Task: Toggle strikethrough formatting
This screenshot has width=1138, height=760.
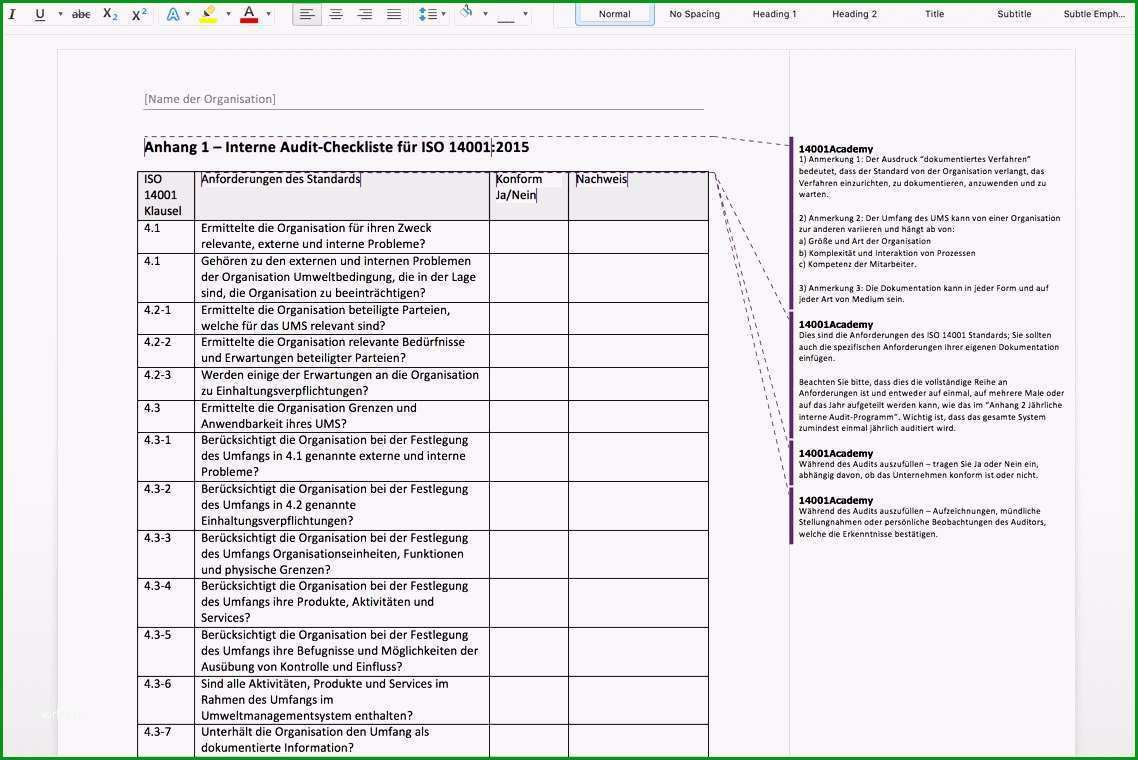Action: point(81,14)
